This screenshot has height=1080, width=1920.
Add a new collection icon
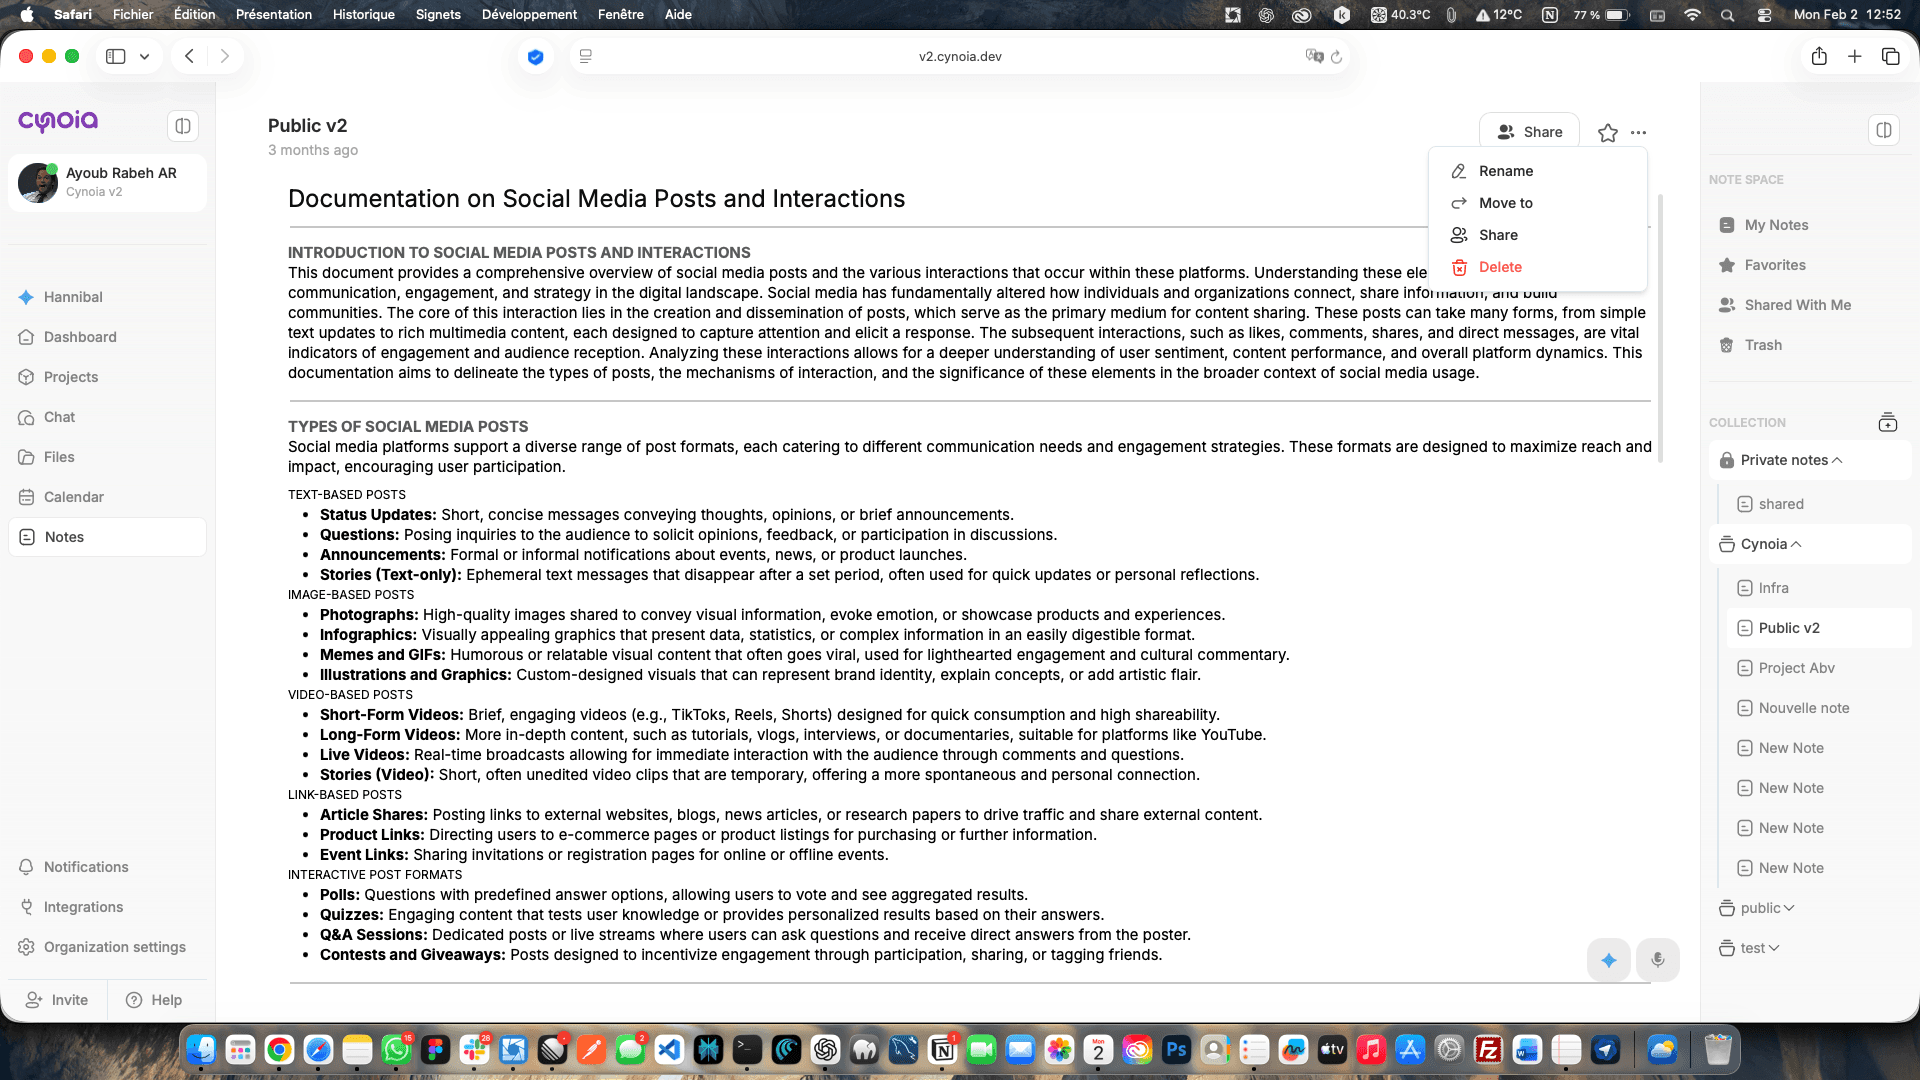tap(1887, 423)
